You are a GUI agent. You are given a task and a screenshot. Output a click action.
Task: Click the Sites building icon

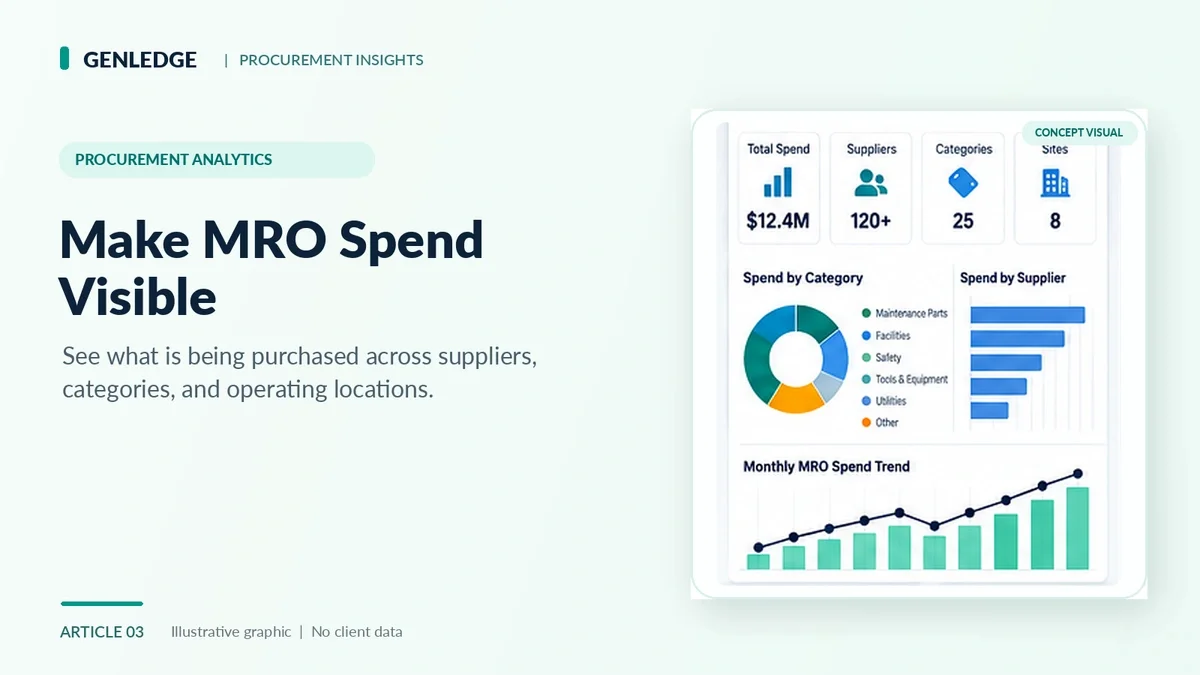1055,182
